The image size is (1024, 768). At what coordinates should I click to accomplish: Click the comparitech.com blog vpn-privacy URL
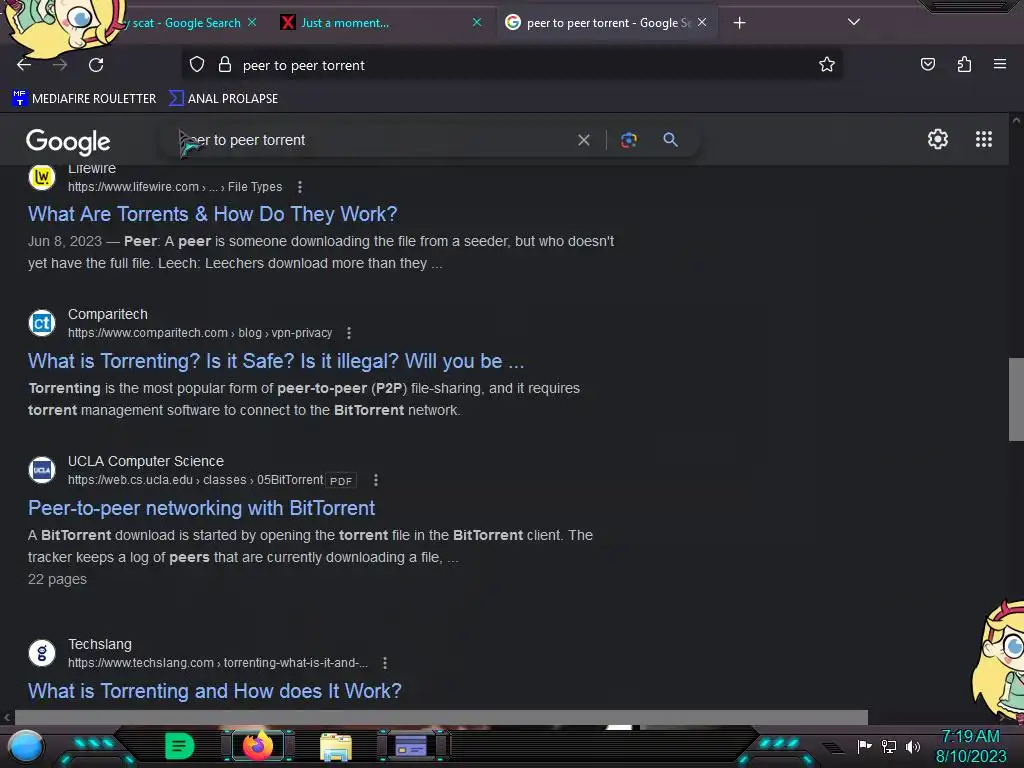point(200,333)
